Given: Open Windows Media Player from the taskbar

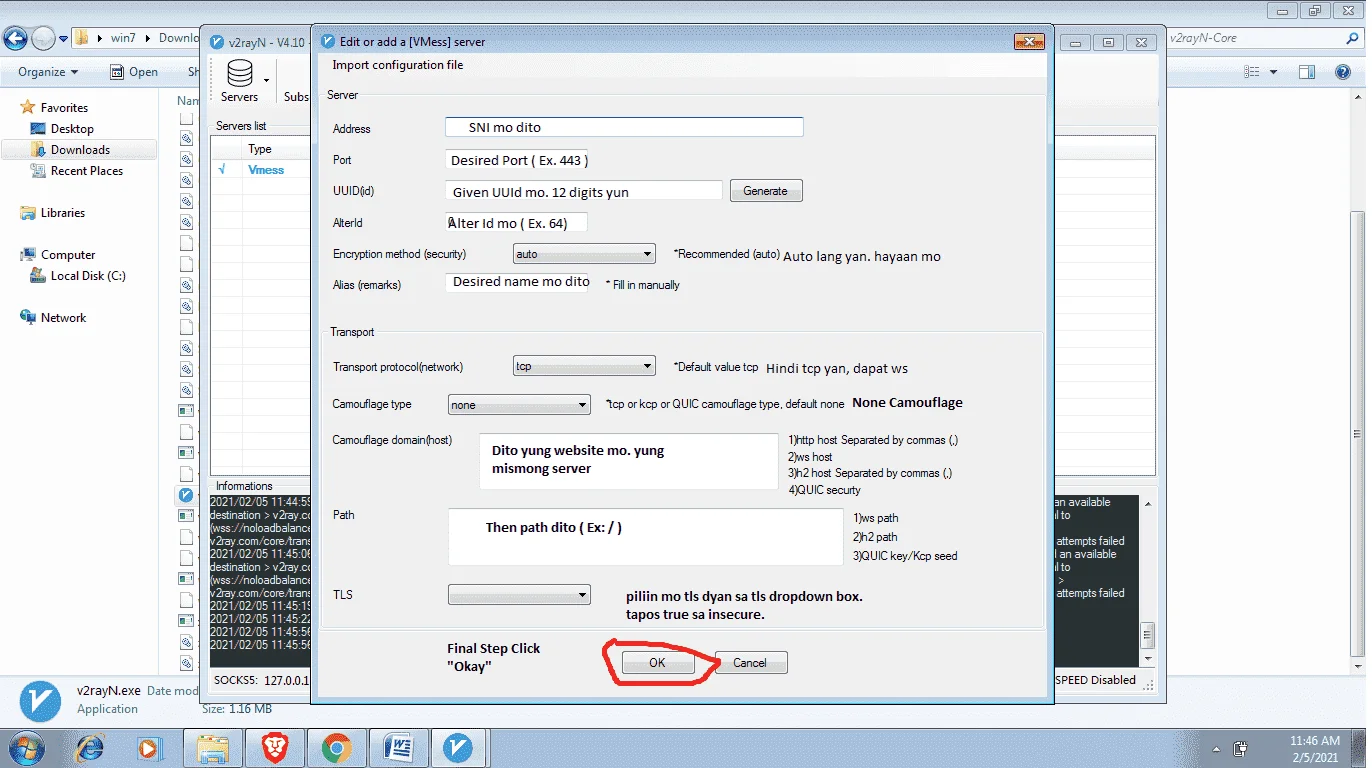Looking at the screenshot, I should point(151,747).
